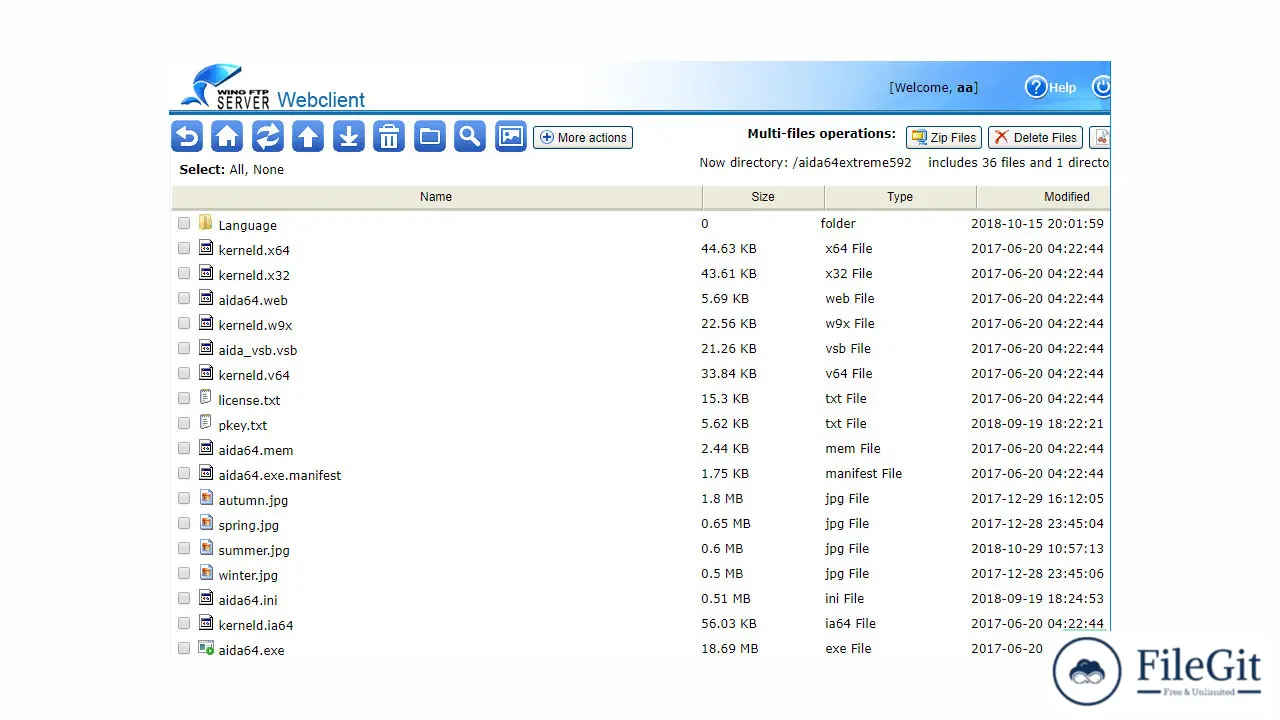Refresh the file listing icon
Viewport: 1280px width, 720px height.
click(x=267, y=136)
